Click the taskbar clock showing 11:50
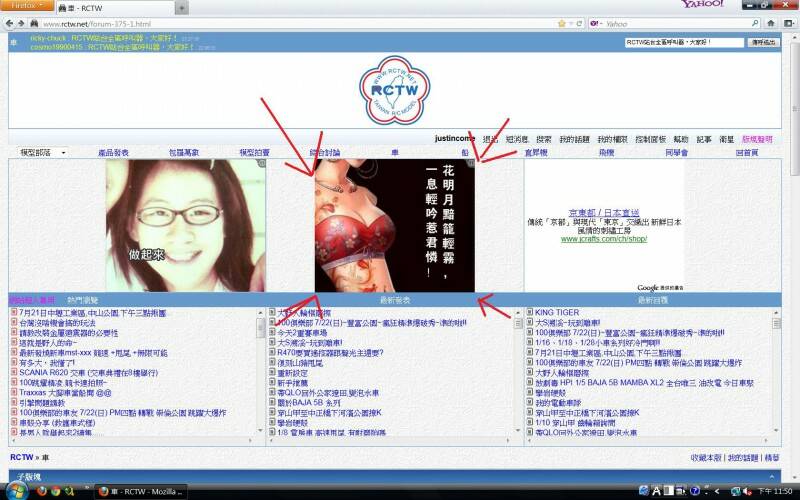This screenshot has width=800, height=500. coord(776,491)
